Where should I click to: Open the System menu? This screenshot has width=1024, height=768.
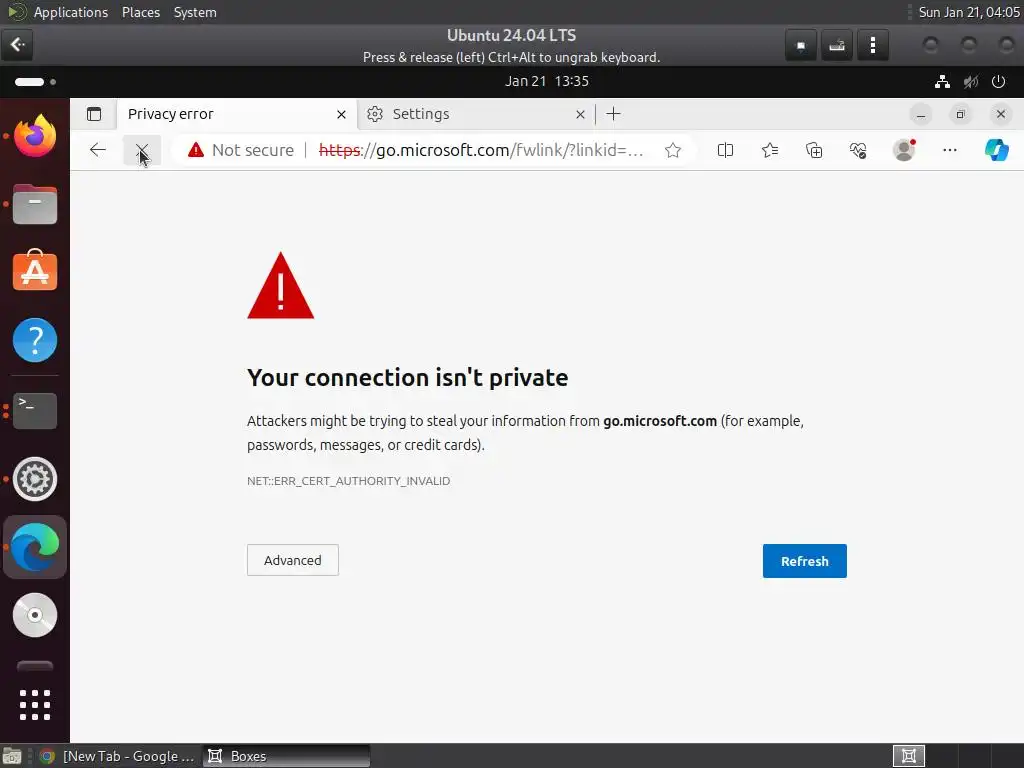click(x=195, y=12)
